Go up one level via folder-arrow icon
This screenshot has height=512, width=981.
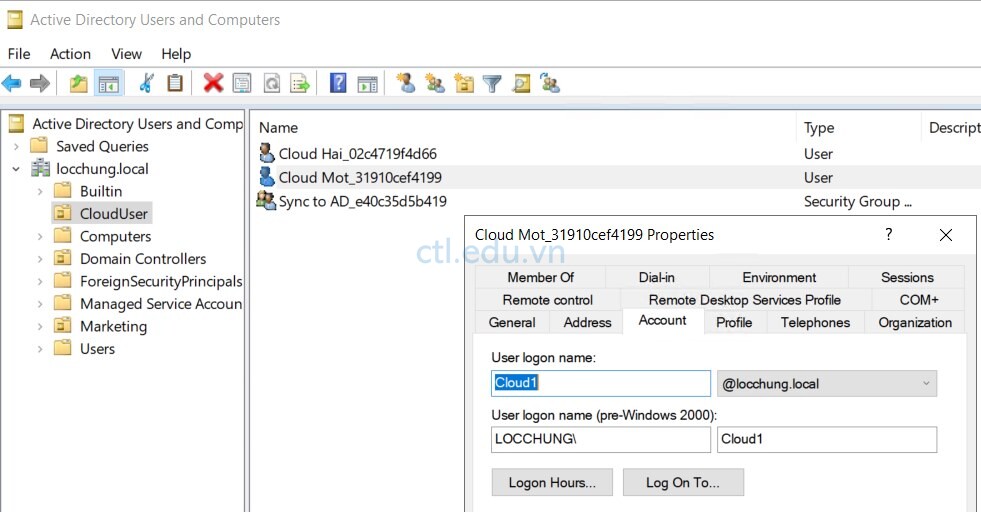pyautogui.click(x=79, y=83)
